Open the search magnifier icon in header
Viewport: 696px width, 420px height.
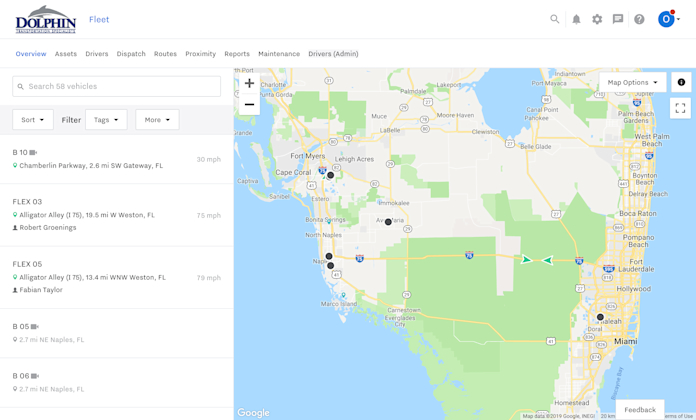click(554, 19)
